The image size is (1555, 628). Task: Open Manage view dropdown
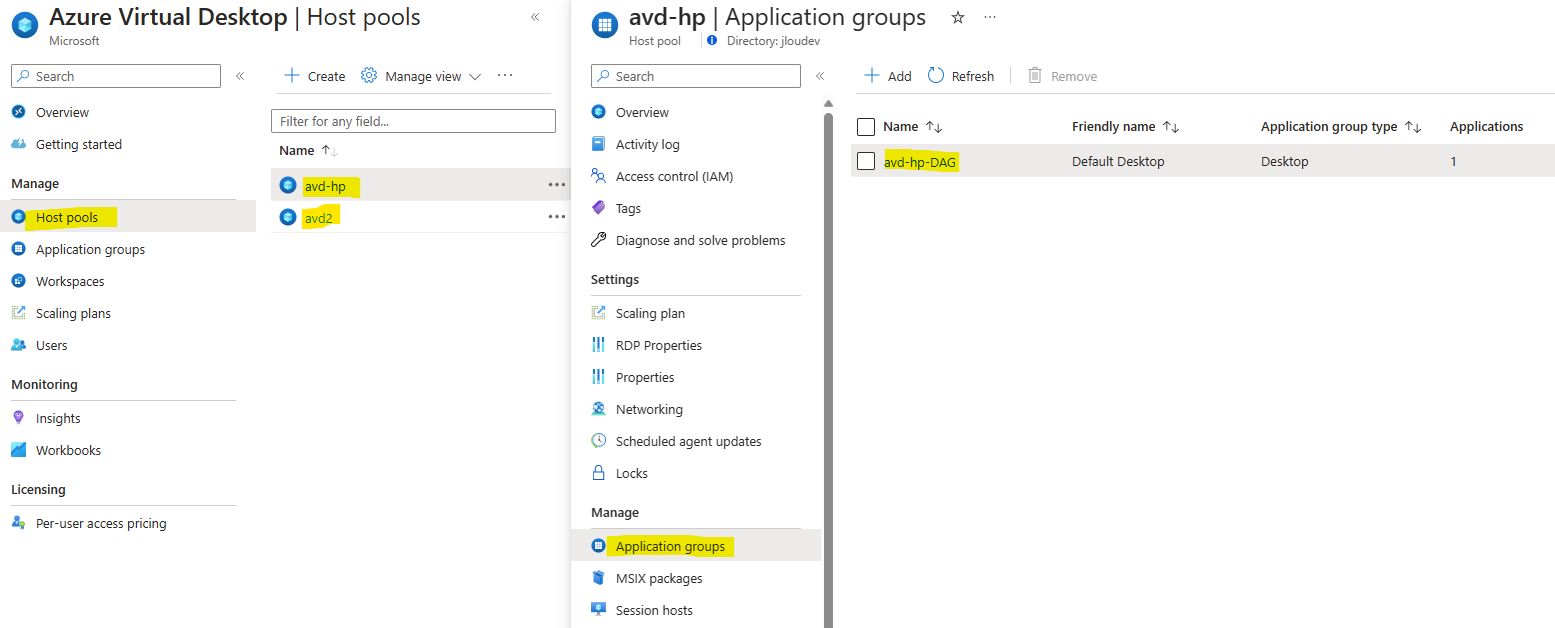click(x=421, y=76)
